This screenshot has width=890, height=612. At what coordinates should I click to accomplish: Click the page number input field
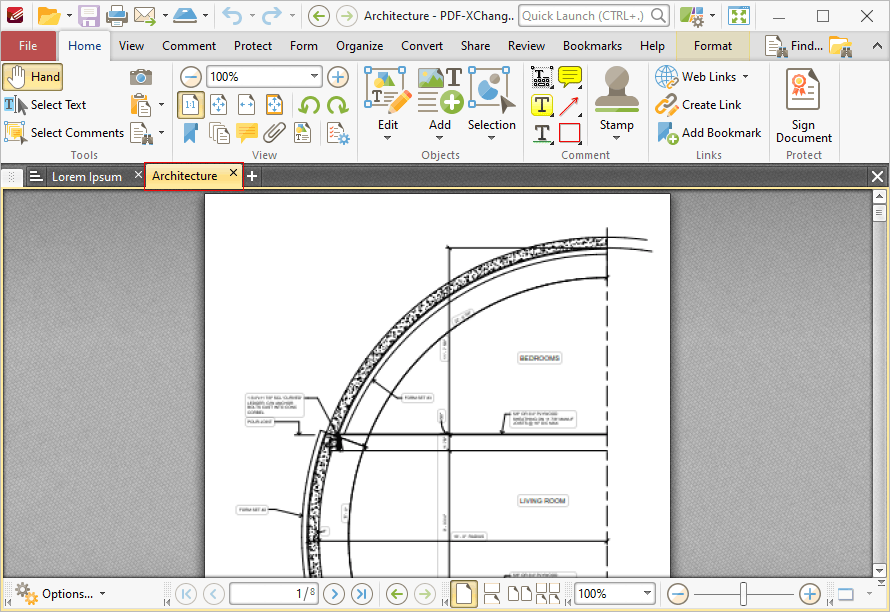pos(274,594)
